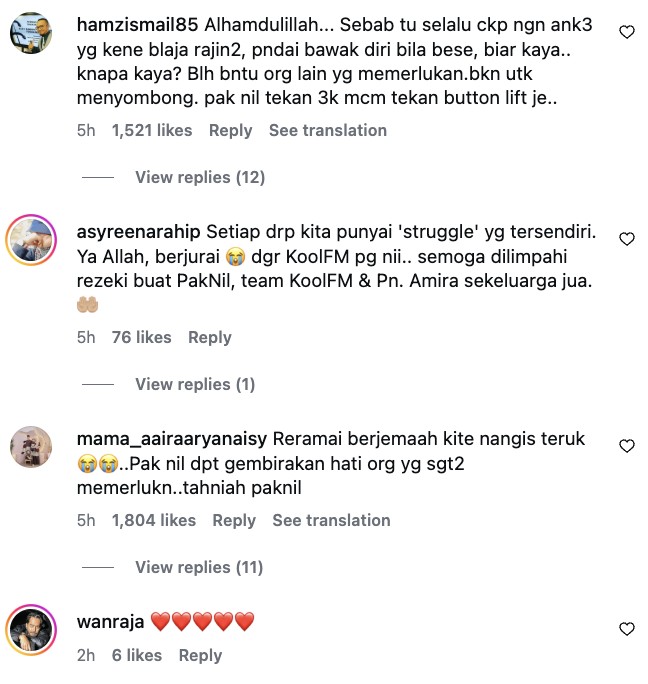This screenshot has height=684, width=648.
Task: Expand View replies (11)
Action: pos(199,568)
